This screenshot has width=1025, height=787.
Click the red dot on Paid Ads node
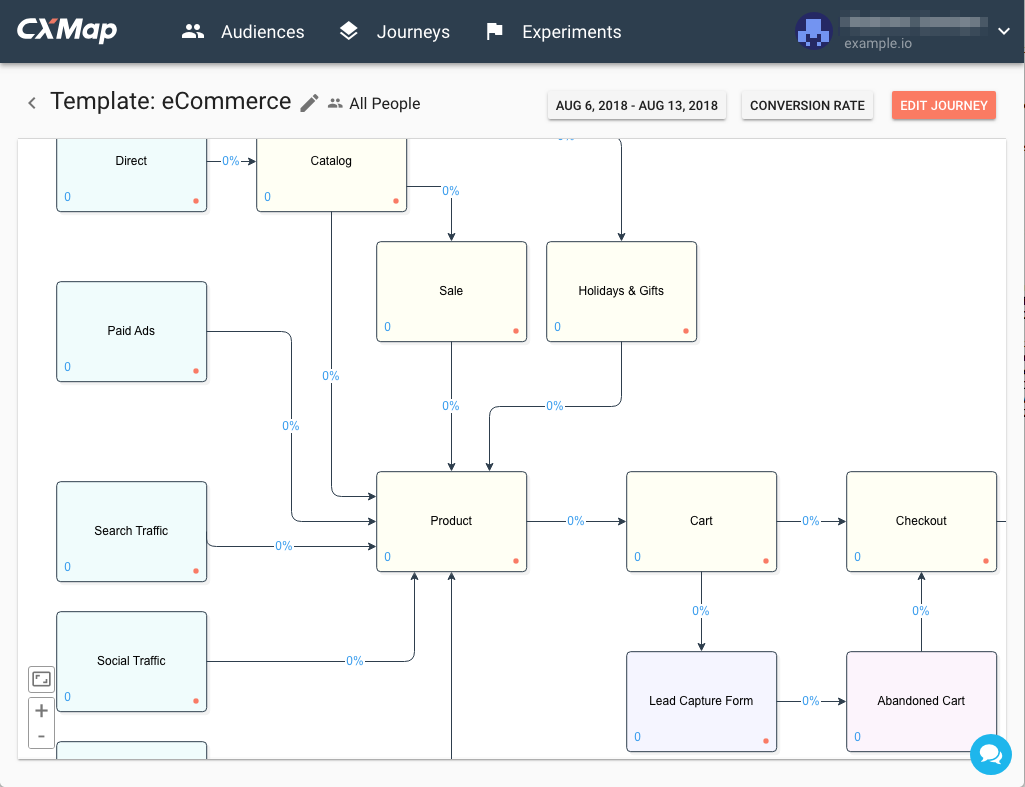coord(195,371)
